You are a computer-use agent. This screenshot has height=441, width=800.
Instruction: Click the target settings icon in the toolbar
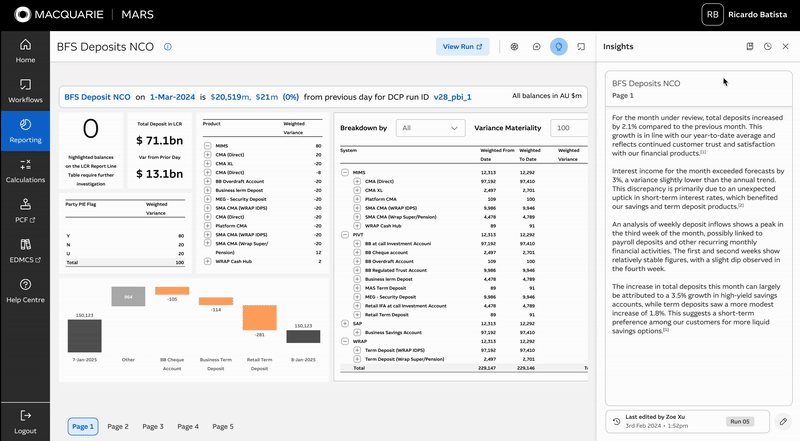[x=514, y=47]
